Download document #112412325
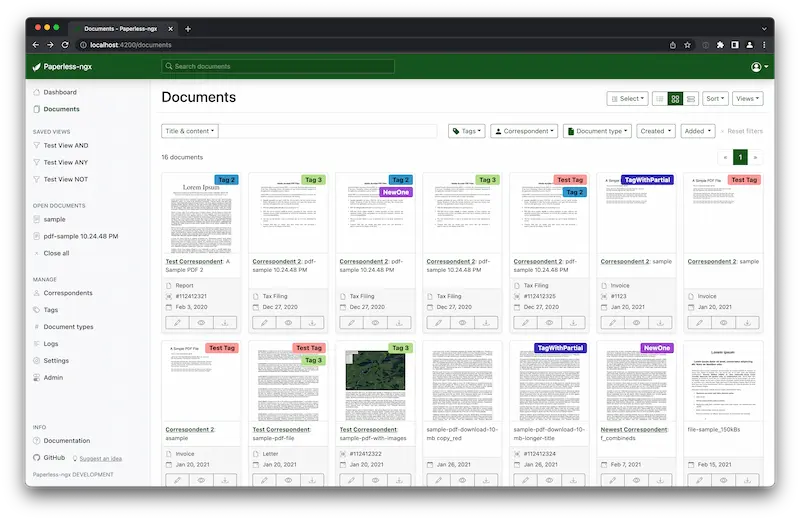Viewport: 800px width, 520px height. [573, 323]
